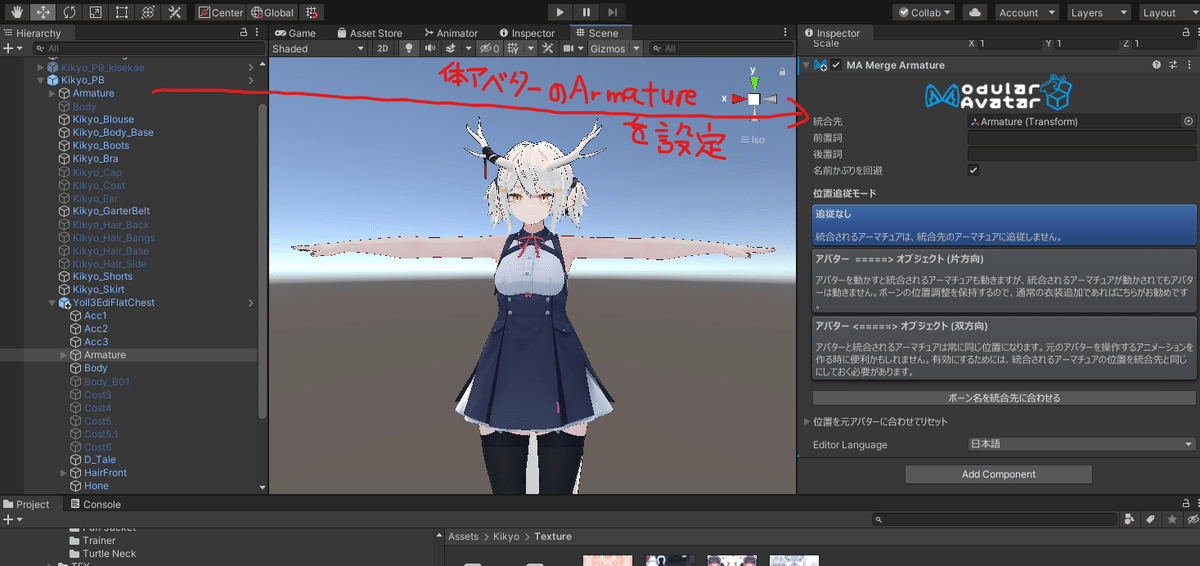Switch to the Animator tab
This screenshot has width=1200, height=566.
click(450, 33)
